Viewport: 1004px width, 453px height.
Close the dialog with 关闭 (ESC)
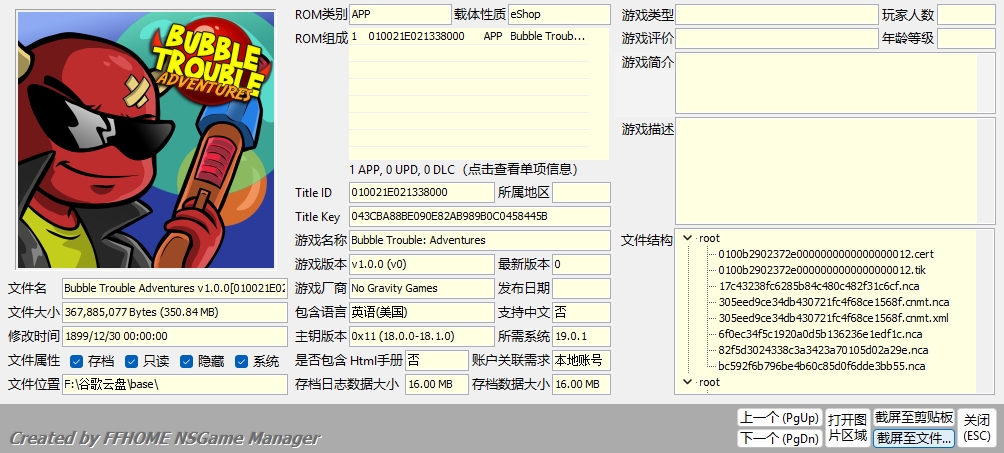coord(977,428)
